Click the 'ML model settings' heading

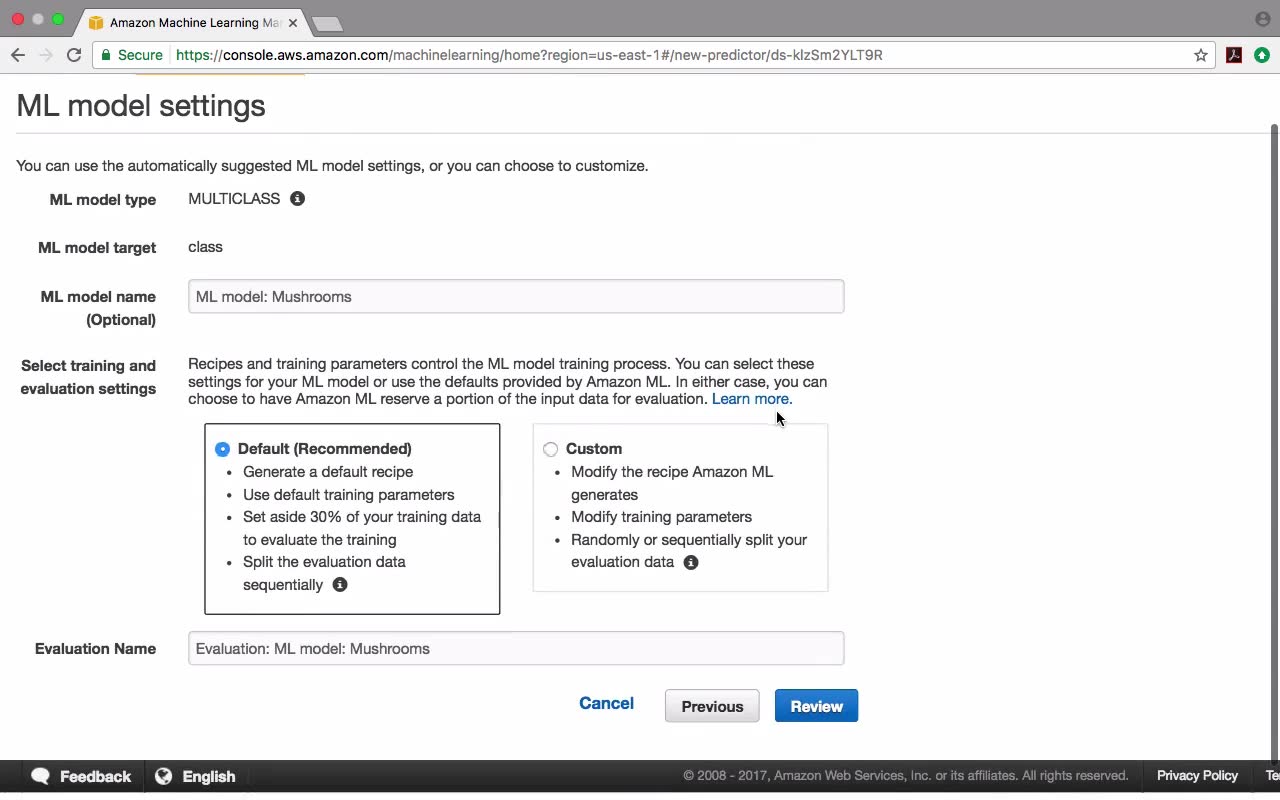pyautogui.click(x=141, y=106)
